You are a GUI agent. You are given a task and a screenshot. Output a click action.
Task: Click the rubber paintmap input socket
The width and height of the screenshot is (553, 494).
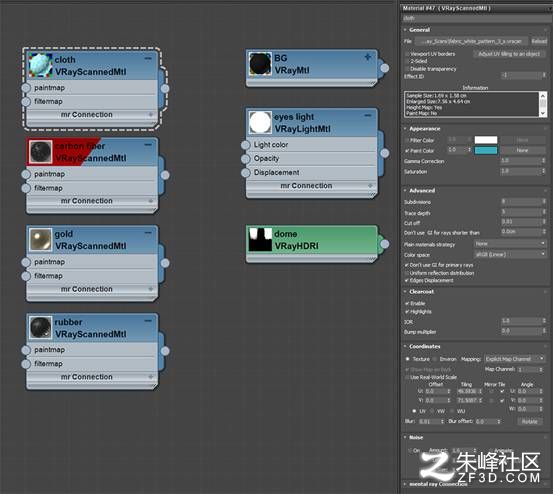tap(26, 350)
